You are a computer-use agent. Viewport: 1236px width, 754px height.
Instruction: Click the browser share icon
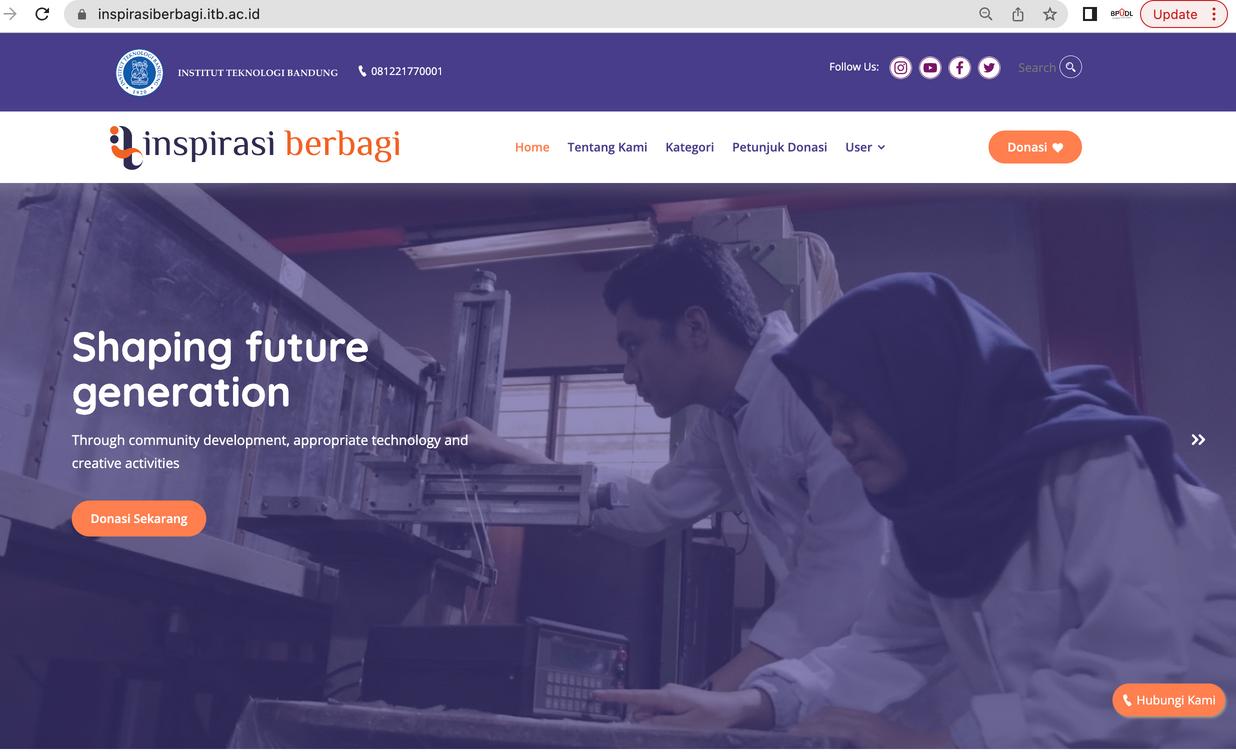click(1018, 14)
